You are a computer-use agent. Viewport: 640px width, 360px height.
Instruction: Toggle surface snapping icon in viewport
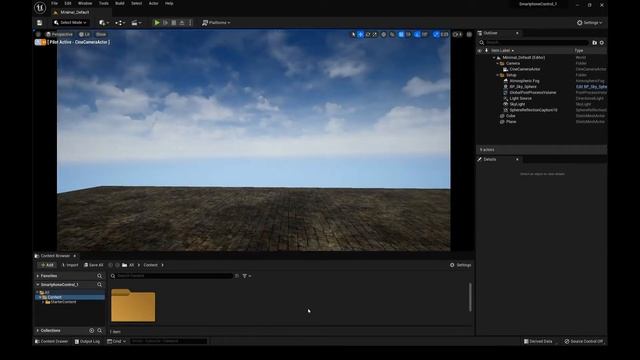[x=392, y=35]
